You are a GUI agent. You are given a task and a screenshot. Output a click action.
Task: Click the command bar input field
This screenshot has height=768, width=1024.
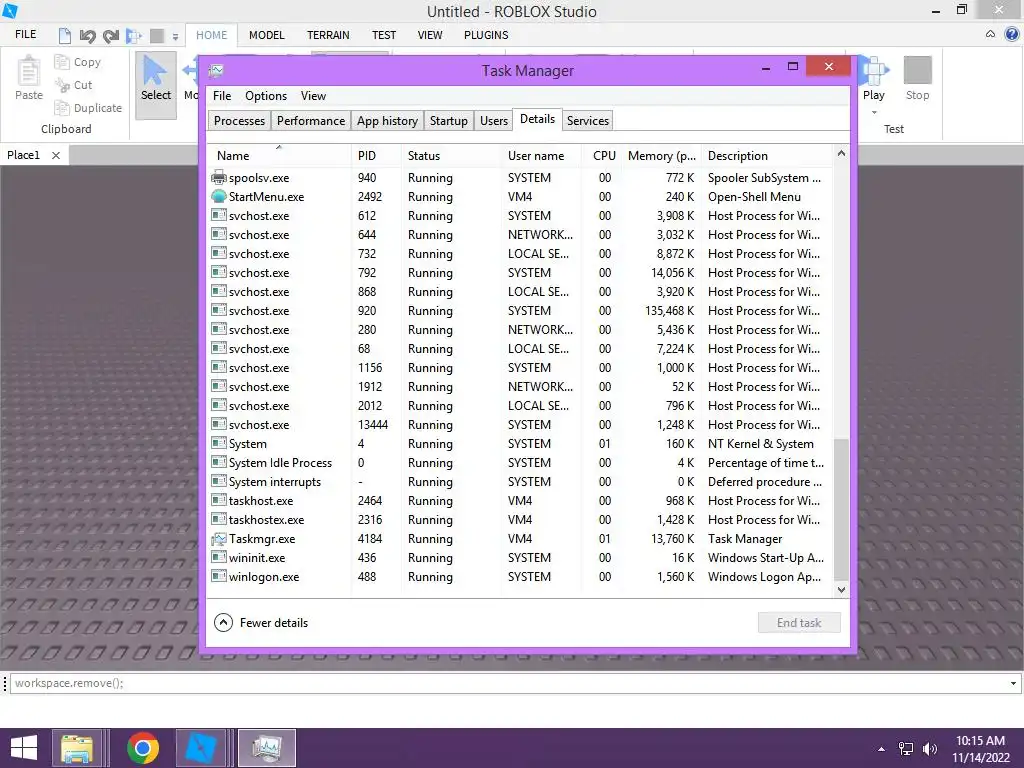coord(509,683)
